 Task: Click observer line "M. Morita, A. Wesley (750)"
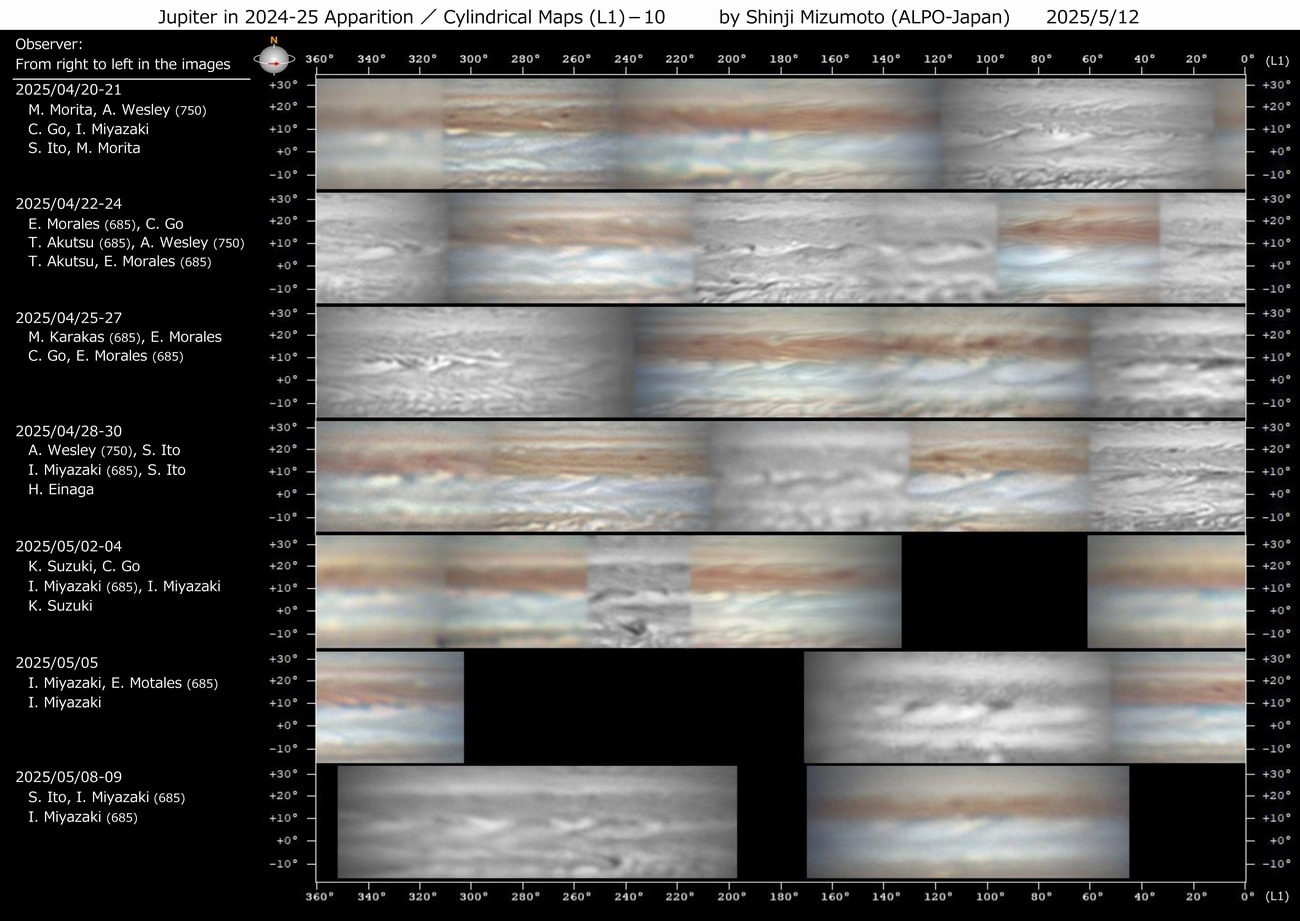point(117,109)
